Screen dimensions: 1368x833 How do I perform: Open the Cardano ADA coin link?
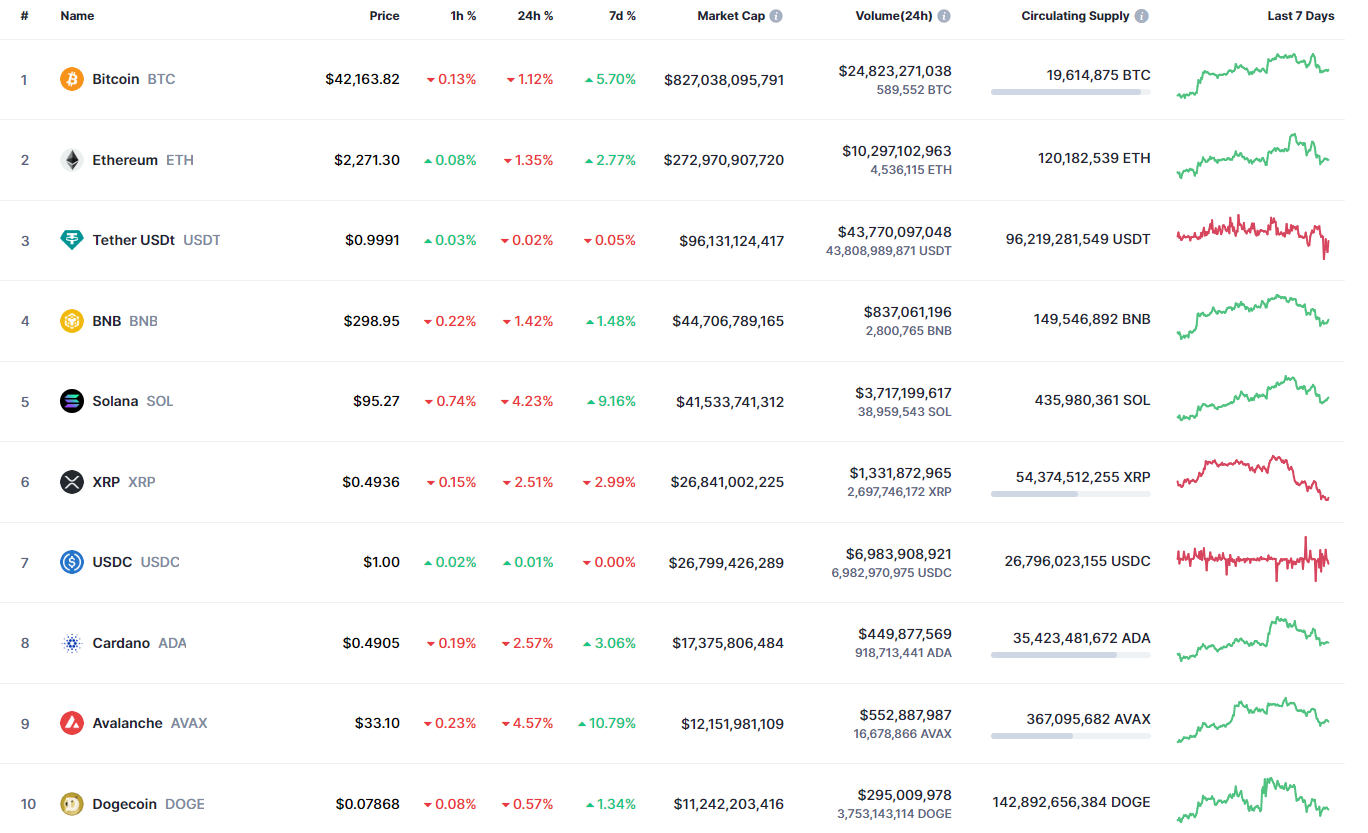pos(122,643)
